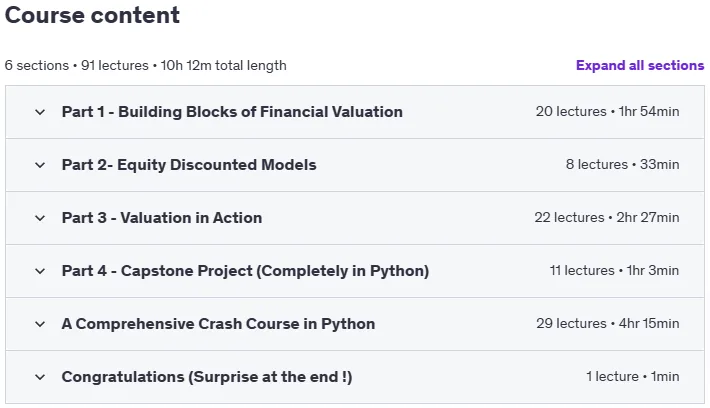Viewport: 710px width, 408px height.
Task: Click Congratulations (Surprise at the end !) title
Action: coord(206,377)
